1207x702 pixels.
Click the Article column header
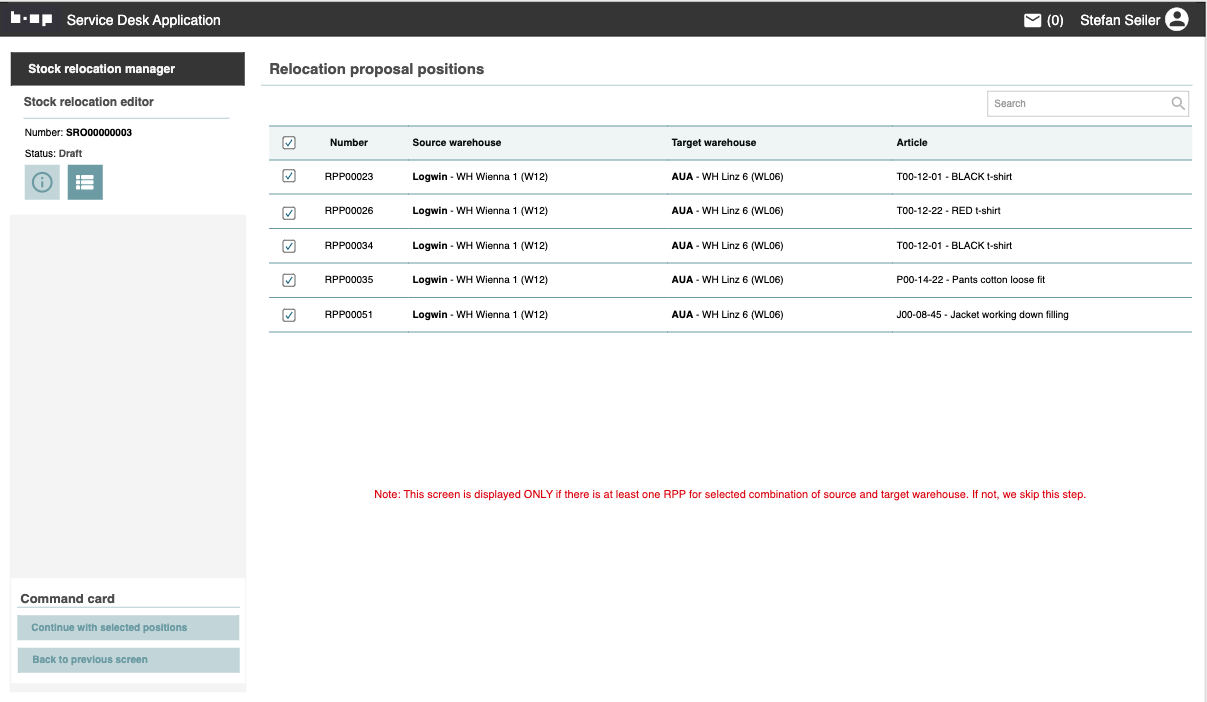[x=911, y=143]
